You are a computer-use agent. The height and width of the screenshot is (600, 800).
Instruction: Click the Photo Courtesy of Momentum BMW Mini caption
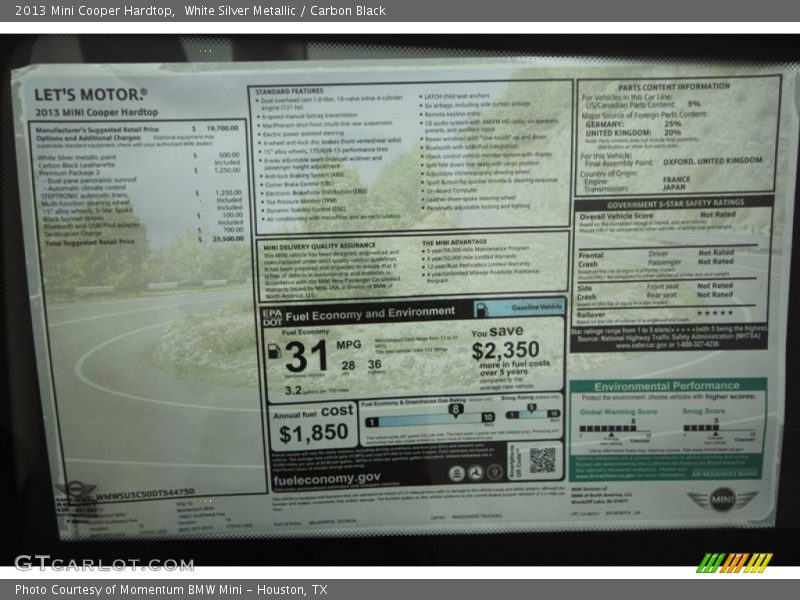pyautogui.click(x=171, y=590)
